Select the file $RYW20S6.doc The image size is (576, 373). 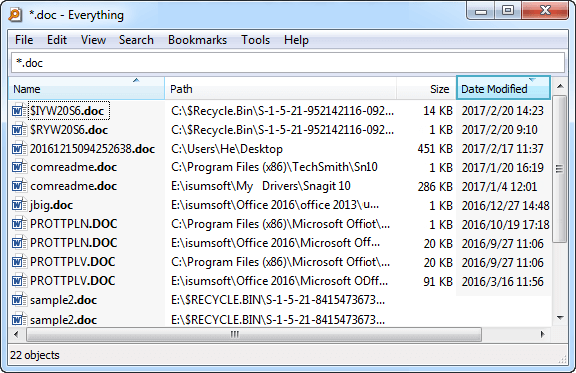pos(69,130)
